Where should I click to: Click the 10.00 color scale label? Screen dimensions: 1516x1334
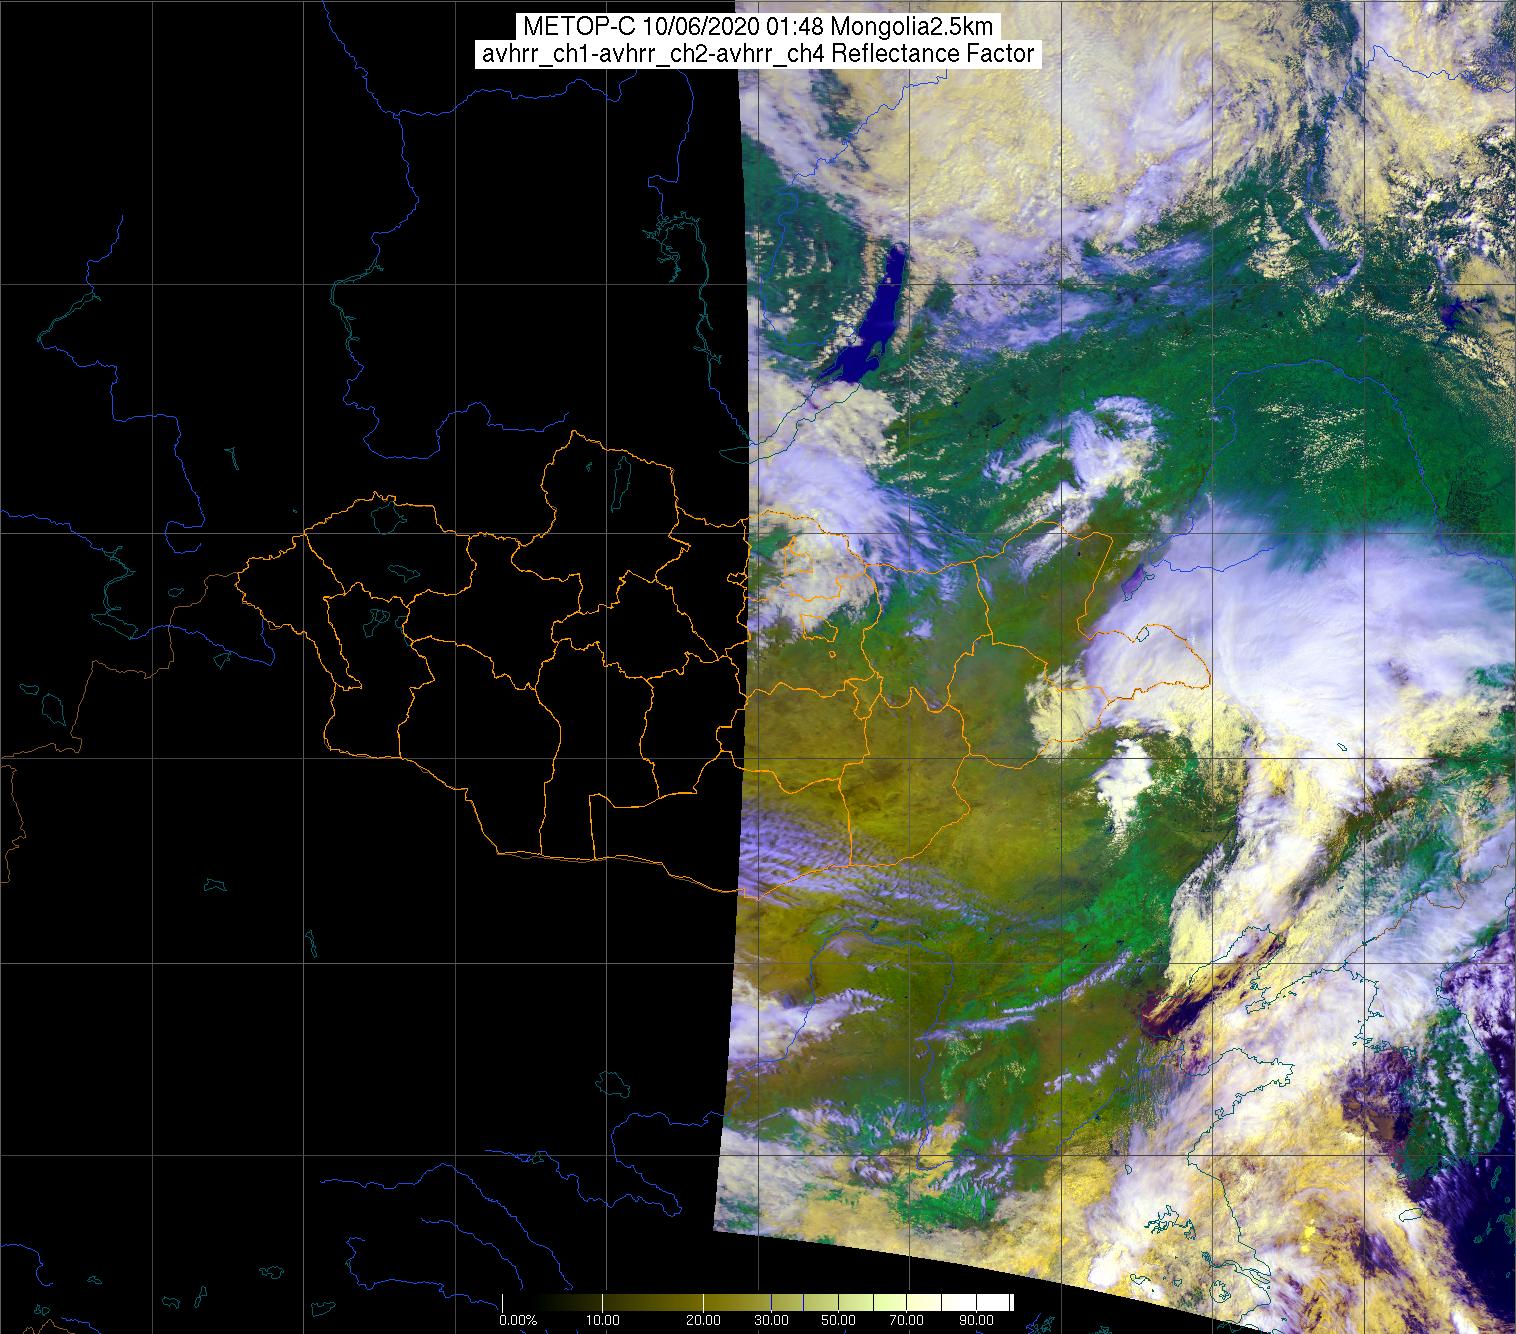click(x=605, y=1322)
